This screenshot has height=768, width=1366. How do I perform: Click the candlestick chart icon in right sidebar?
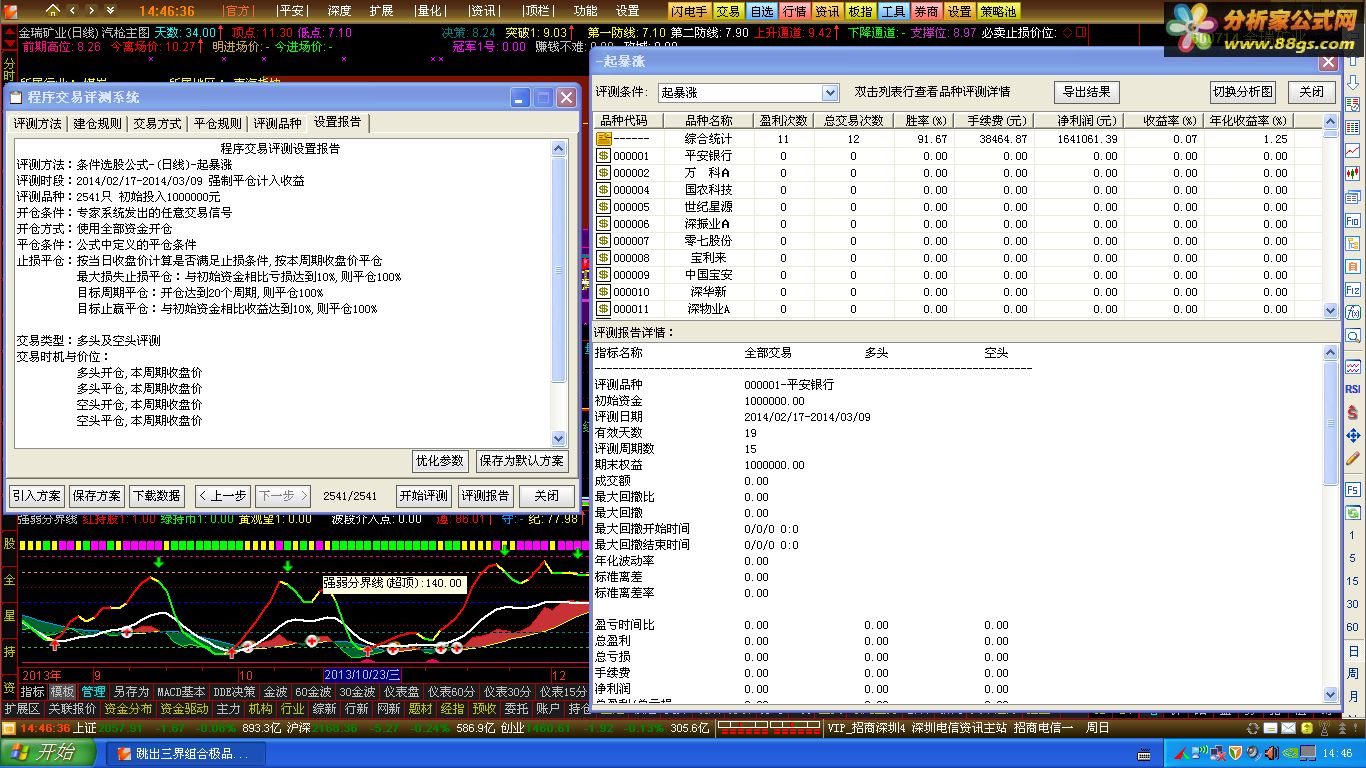coord(1353,174)
